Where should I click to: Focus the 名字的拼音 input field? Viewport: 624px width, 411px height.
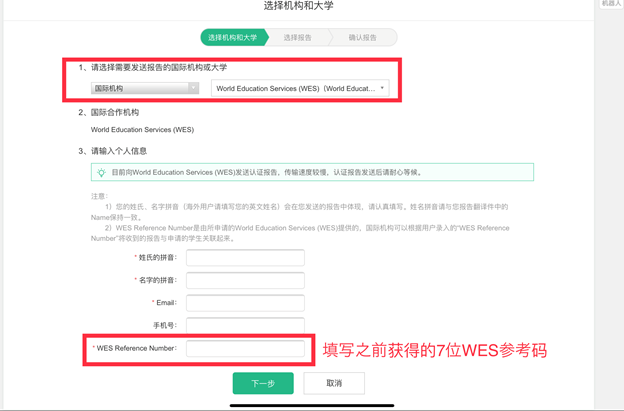(x=245, y=280)
